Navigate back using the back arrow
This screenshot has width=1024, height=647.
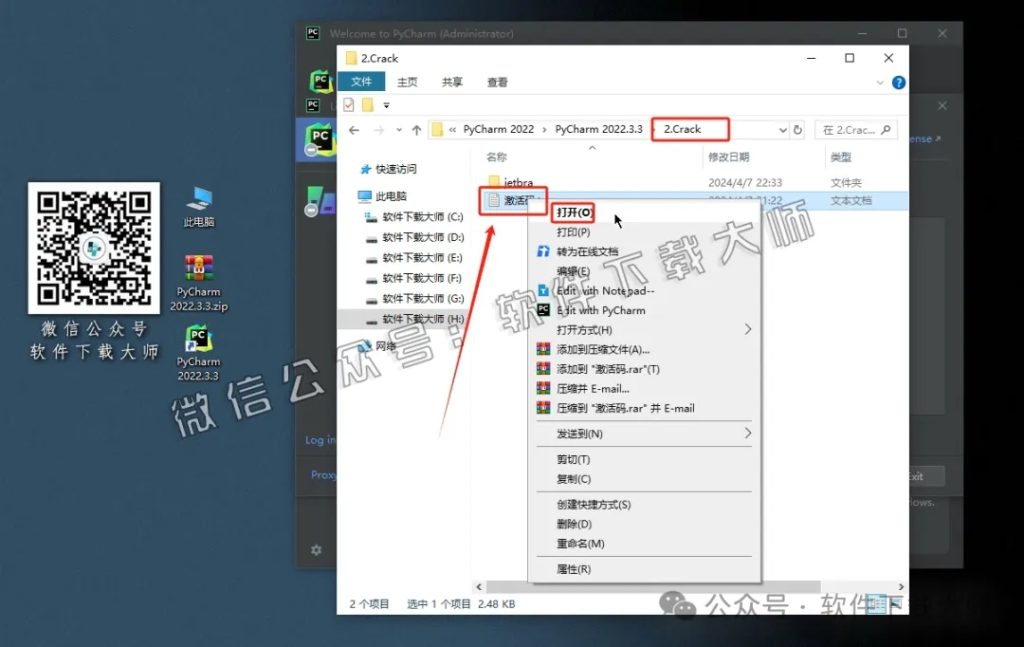[x=355, y=129]
